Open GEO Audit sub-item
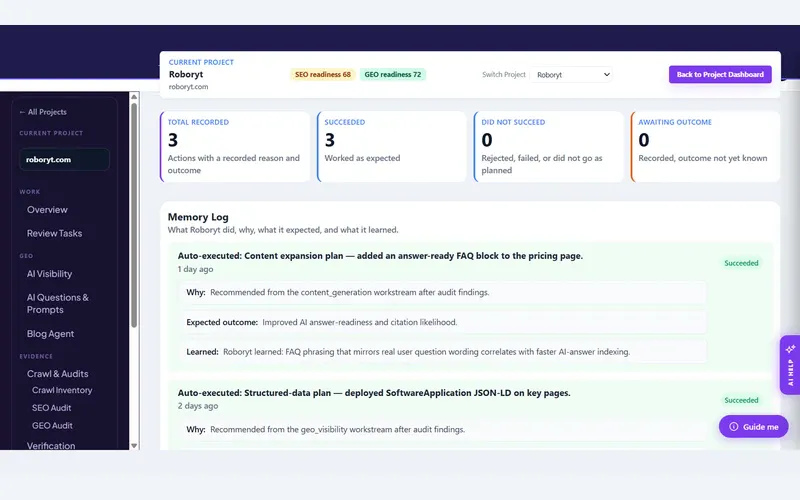Image resolution: width=800 pixels, height=500 pixels. 52,426
